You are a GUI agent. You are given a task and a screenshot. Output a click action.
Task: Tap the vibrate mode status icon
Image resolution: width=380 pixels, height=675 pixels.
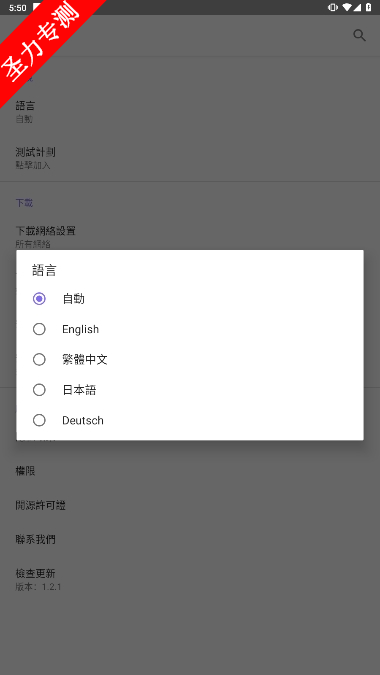tap(333, 7)
